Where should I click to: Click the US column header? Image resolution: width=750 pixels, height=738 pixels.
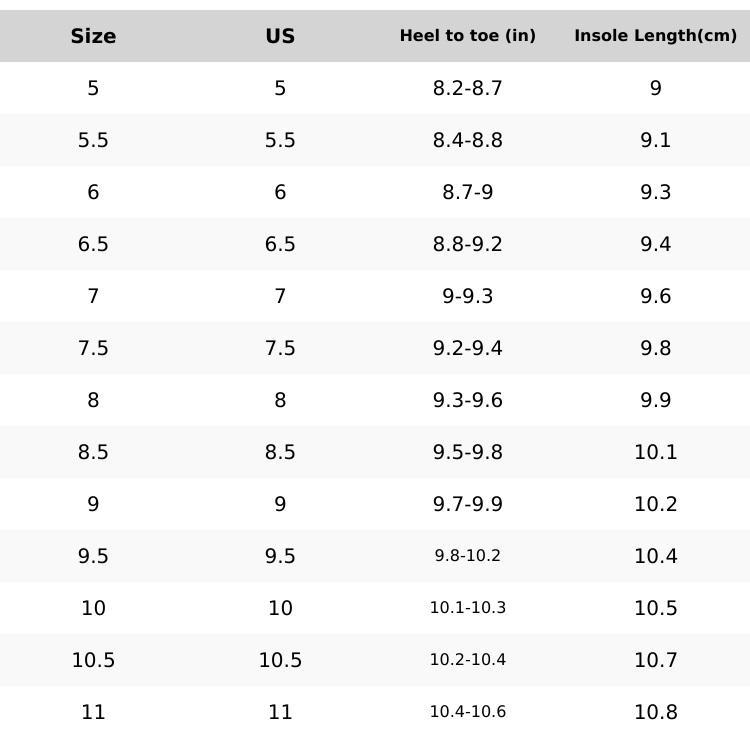pos(280,36)
